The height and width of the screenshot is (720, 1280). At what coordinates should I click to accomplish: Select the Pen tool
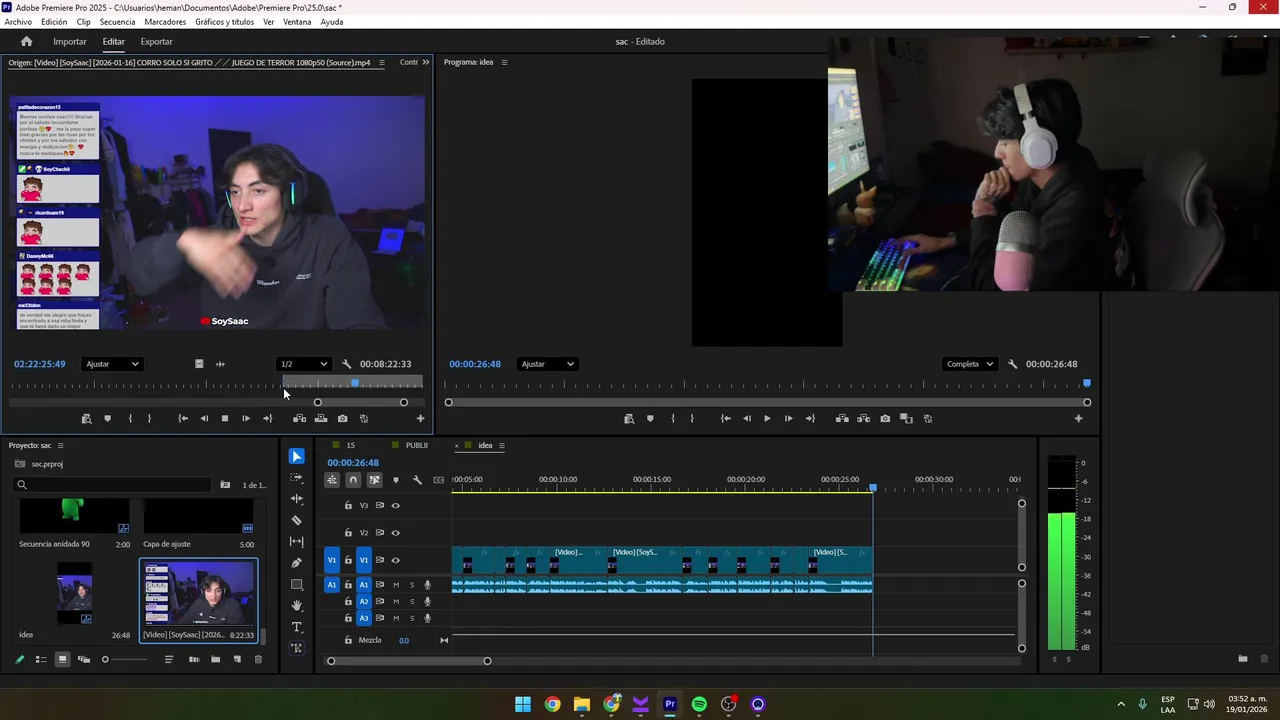(296, 563)
